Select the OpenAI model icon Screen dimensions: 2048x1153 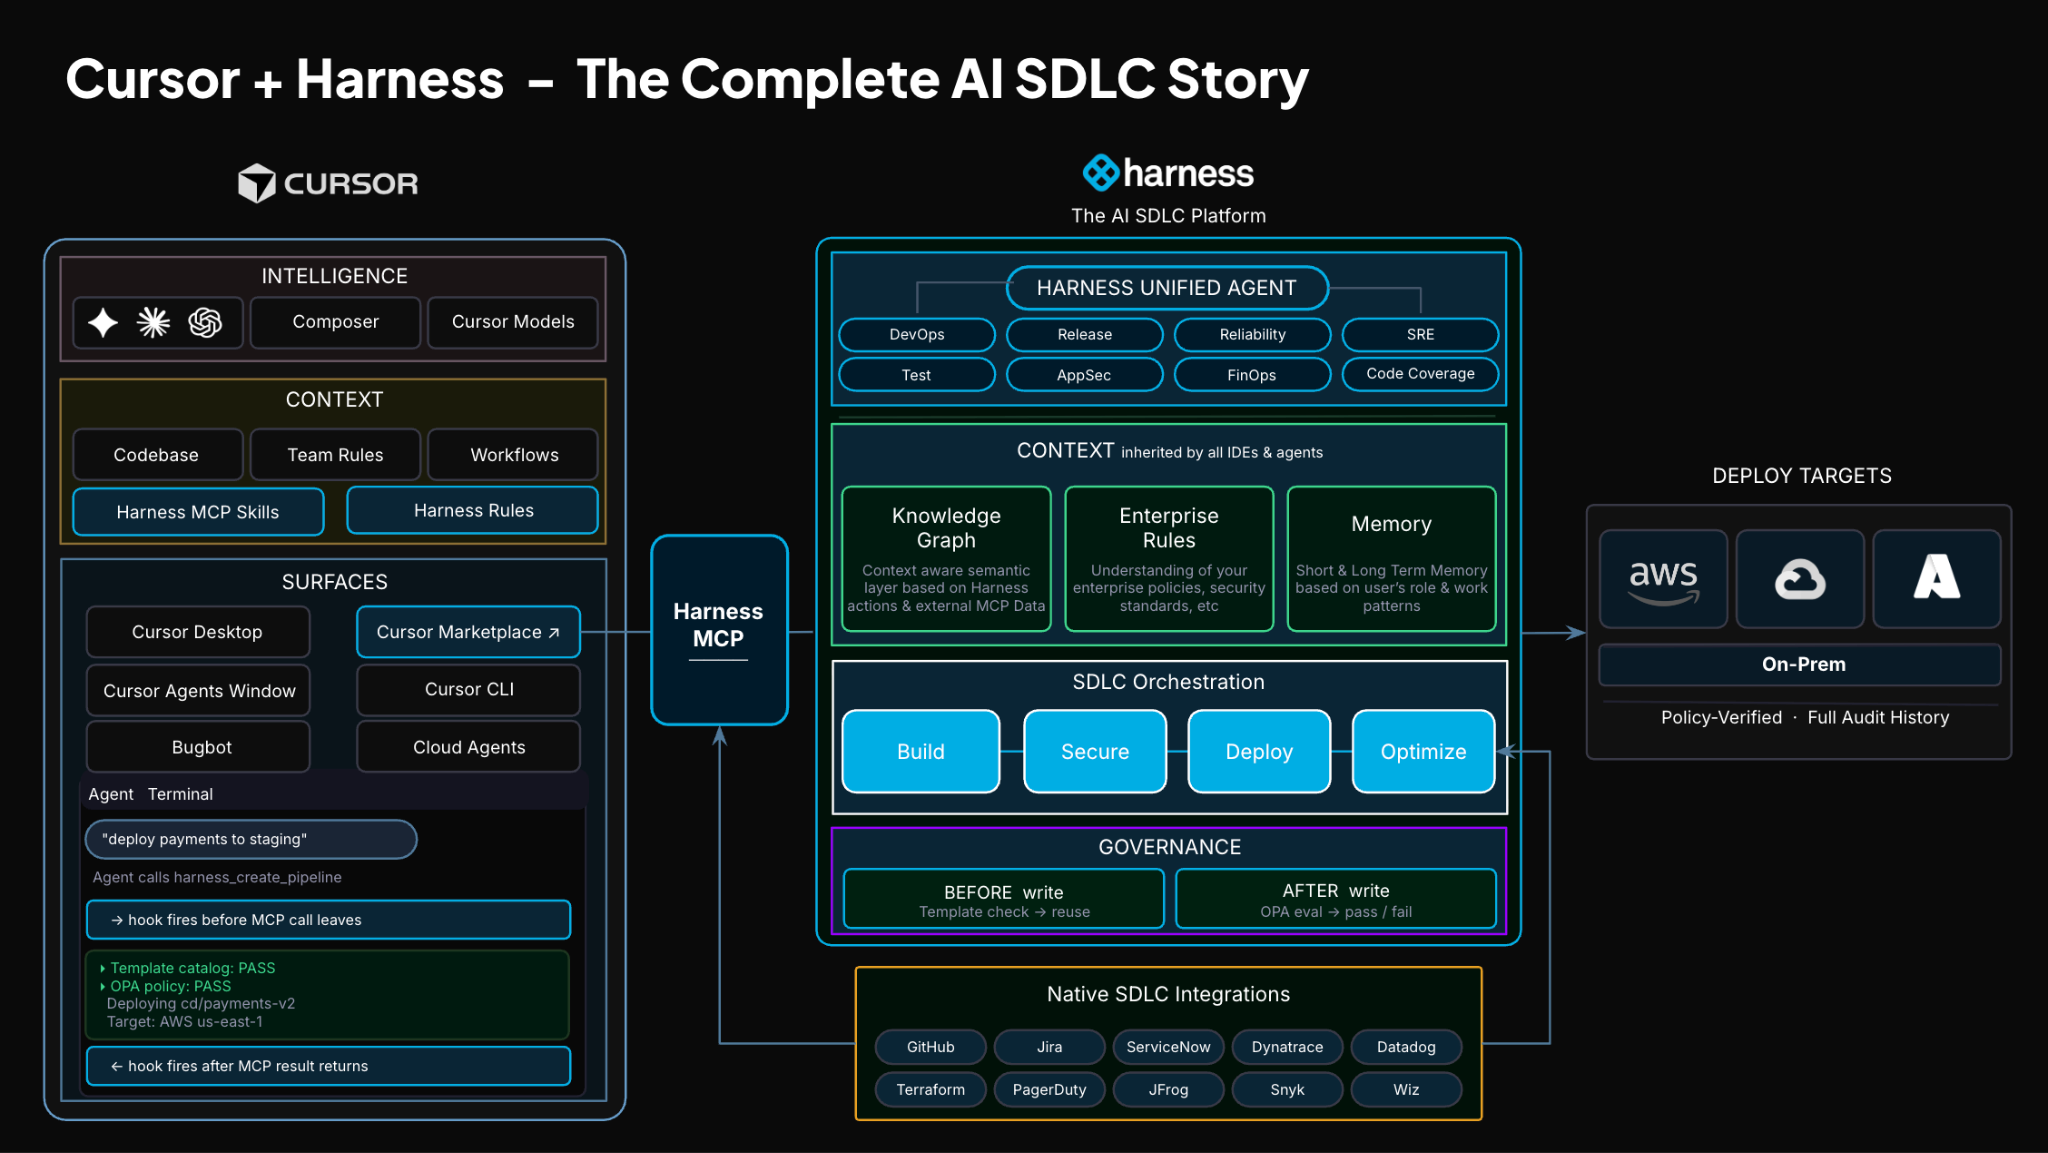click(x=205, y=322)
